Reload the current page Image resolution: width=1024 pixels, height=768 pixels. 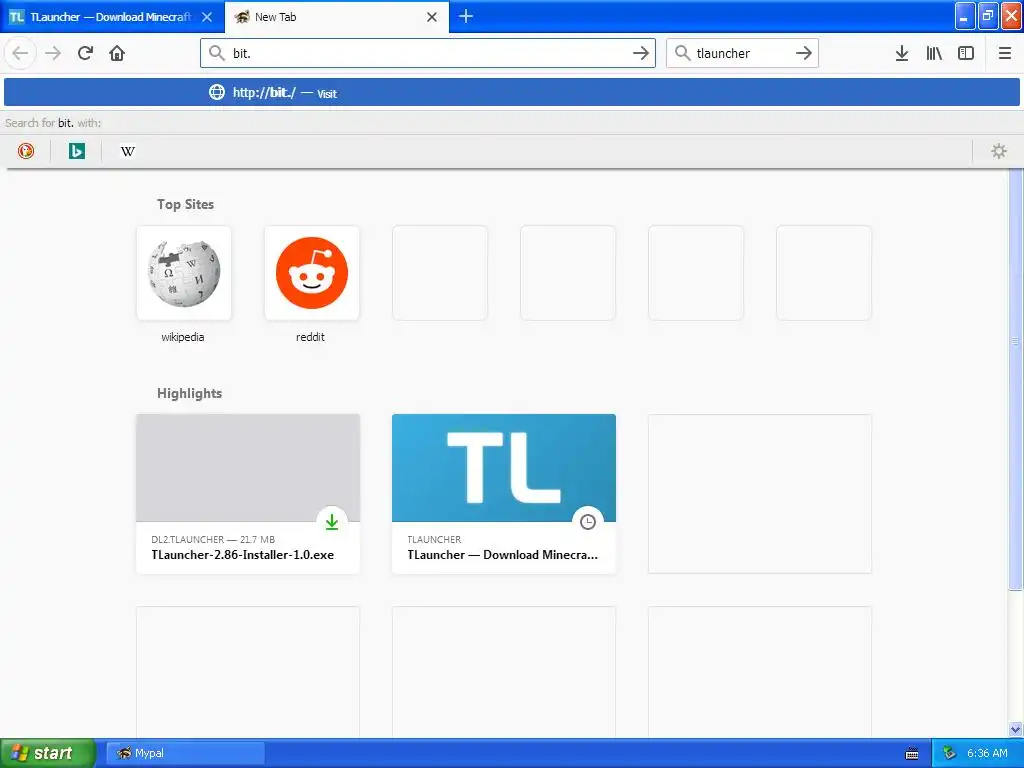coord(86,53)
